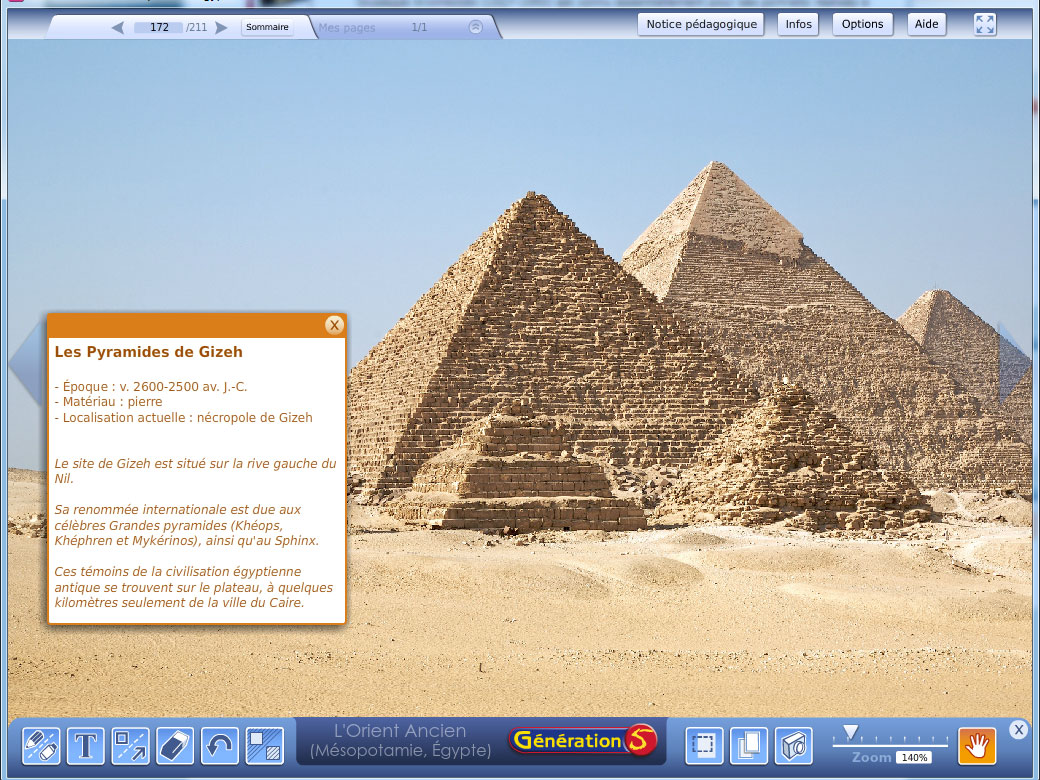Click the move/resize selection tool
The width and height of the screenshot is (1040, 780).
[x=130, y=746]
